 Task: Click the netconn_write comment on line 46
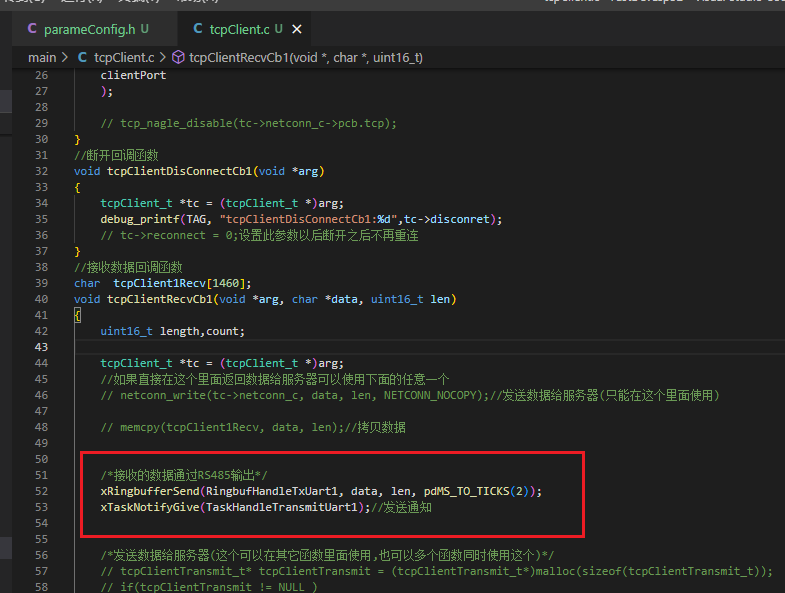click(410, 395)
